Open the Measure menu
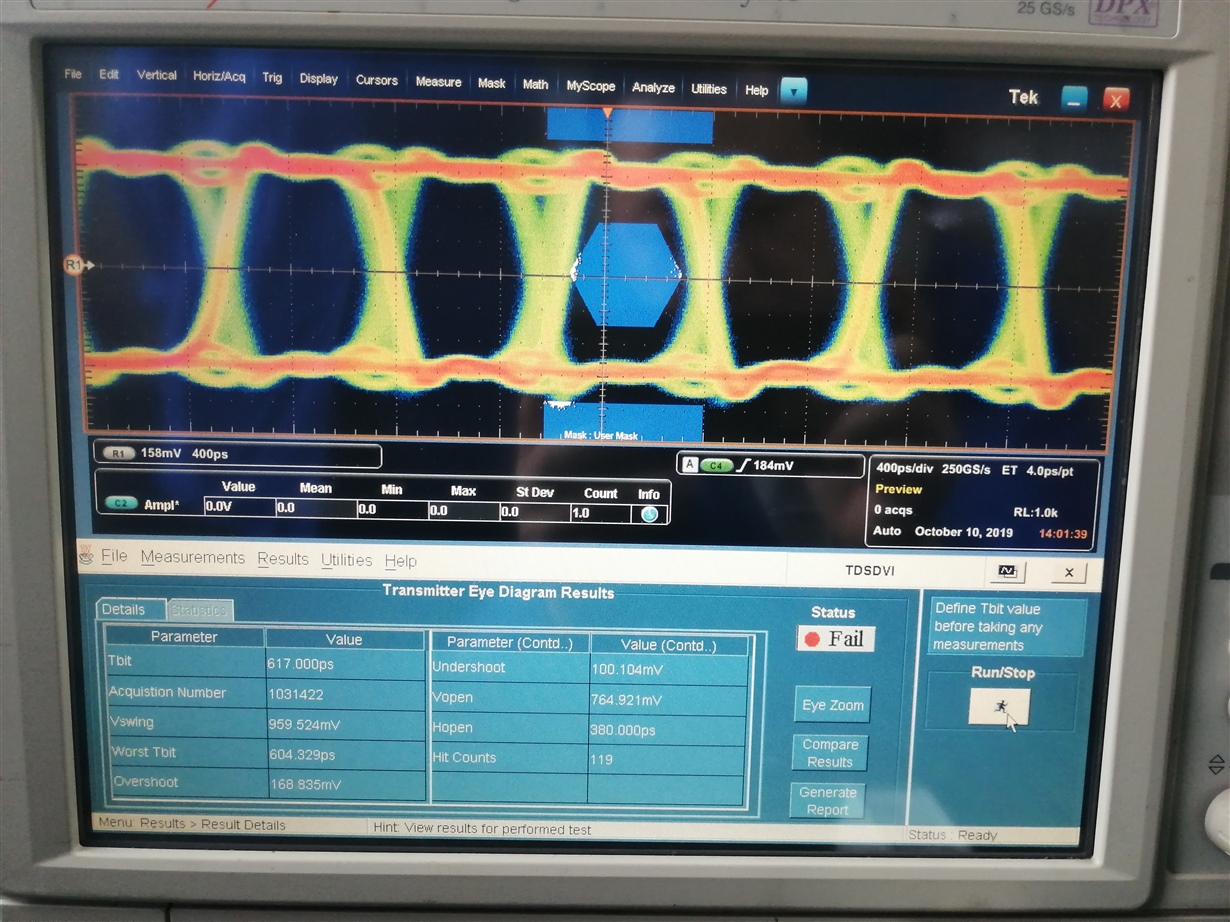The image size is (1230, 922). click(x=438, y=82)
